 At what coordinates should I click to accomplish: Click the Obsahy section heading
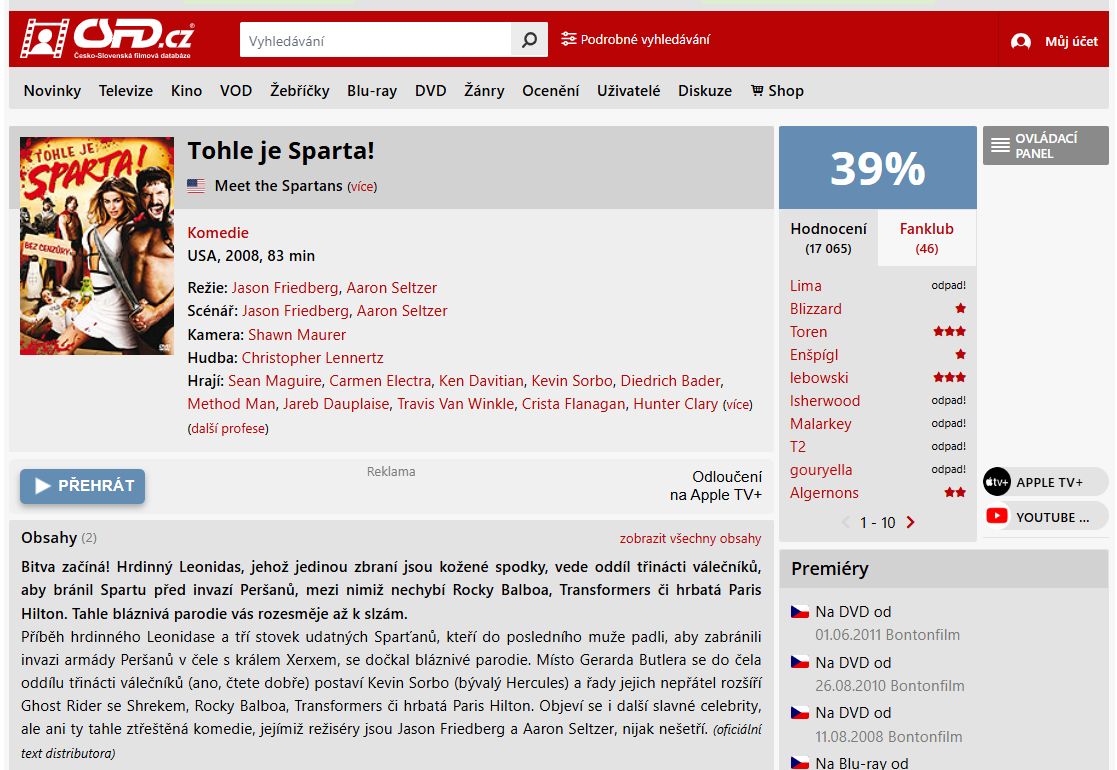coord(49,538)
